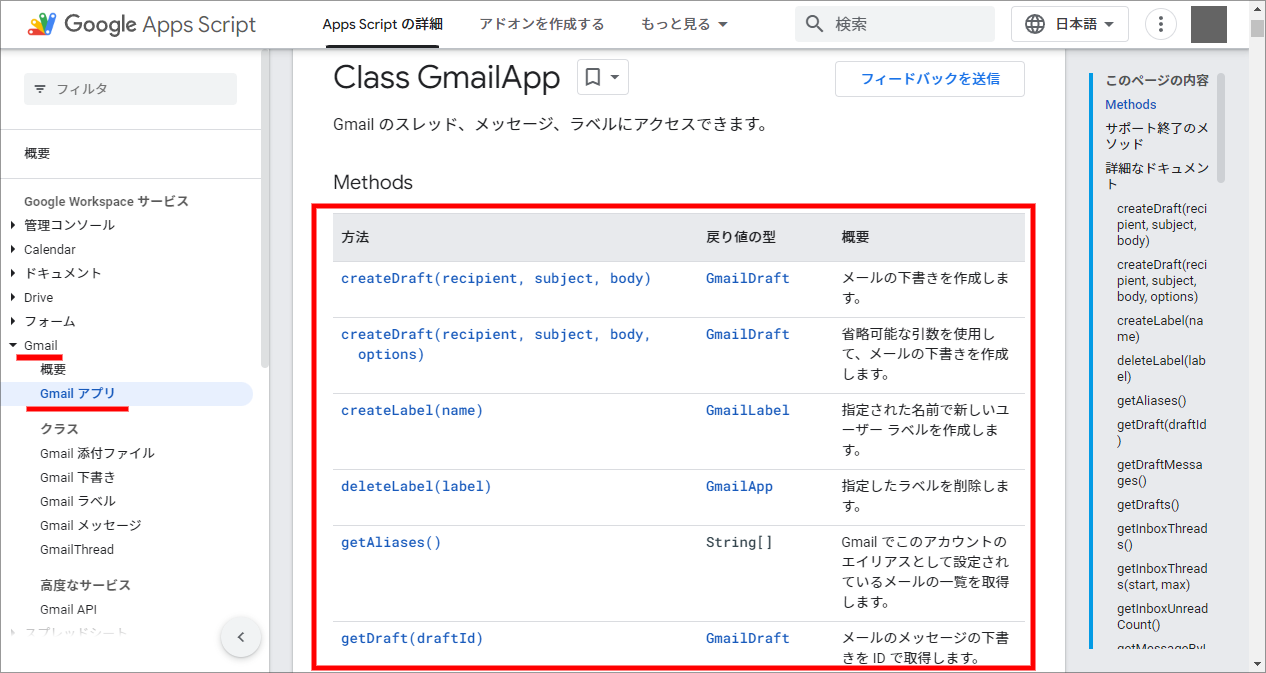Open Gmail 下書き class page
The width and height of the screenshot is (1266, 673).
coord(77,477)
